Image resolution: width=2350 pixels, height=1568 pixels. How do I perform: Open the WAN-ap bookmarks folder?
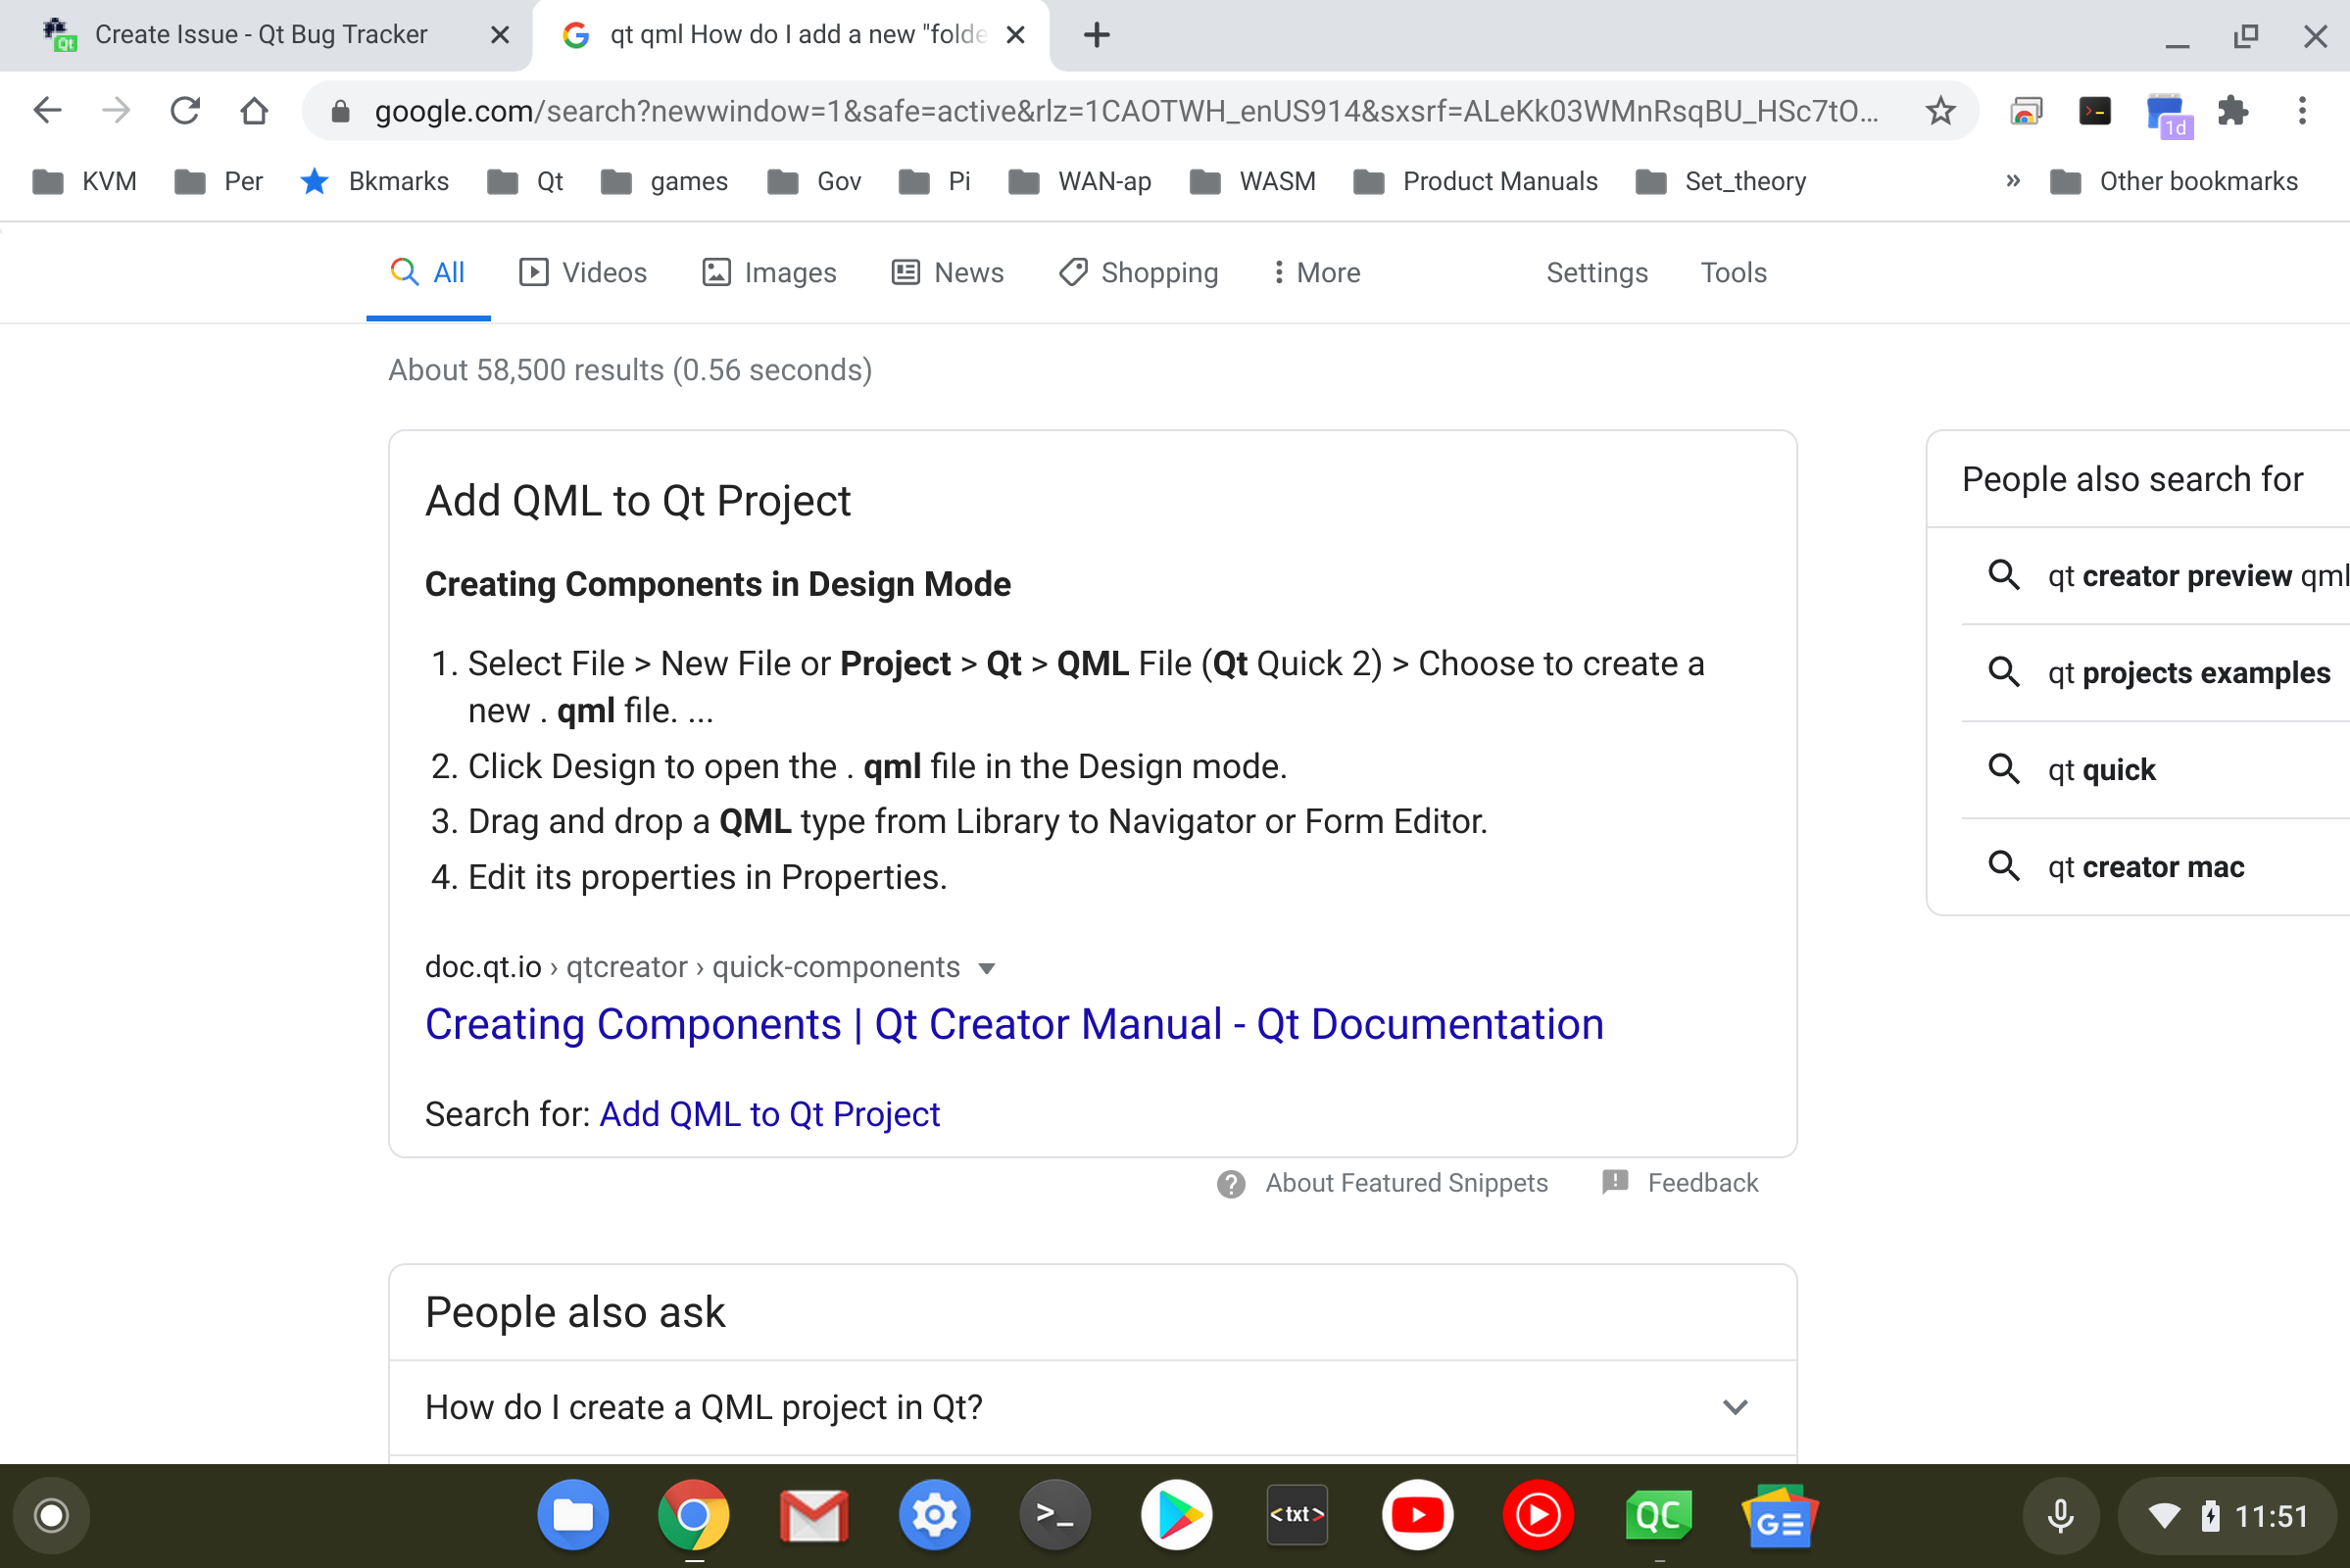1079,181
